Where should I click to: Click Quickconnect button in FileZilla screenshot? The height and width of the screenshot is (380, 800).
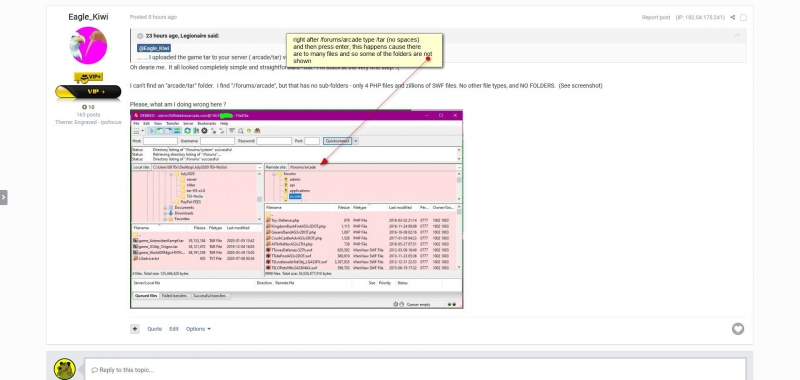(337, 141)
